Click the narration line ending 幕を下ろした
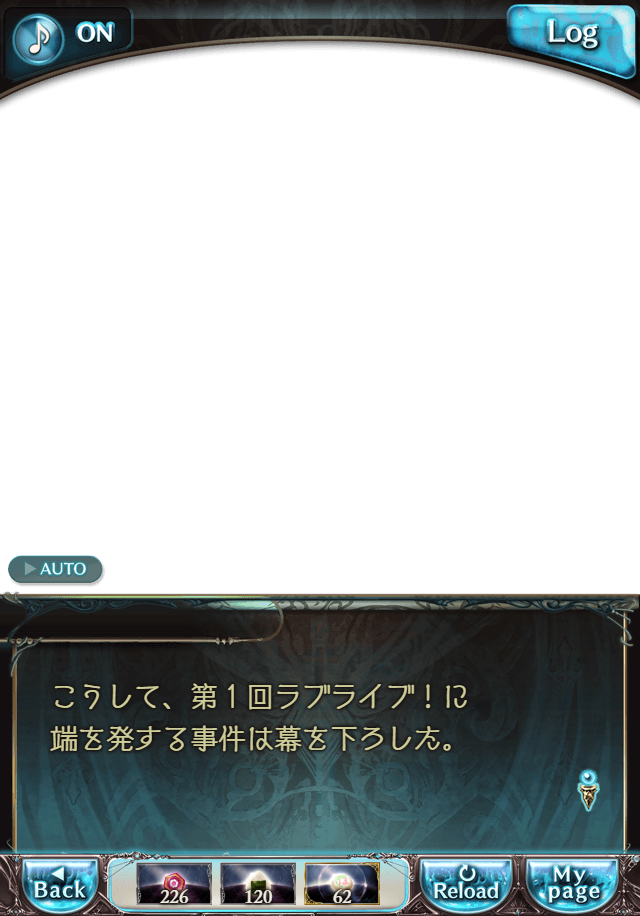Image resolution: width=640 pixels, height=916 pixels. click(x=252, y=739)
